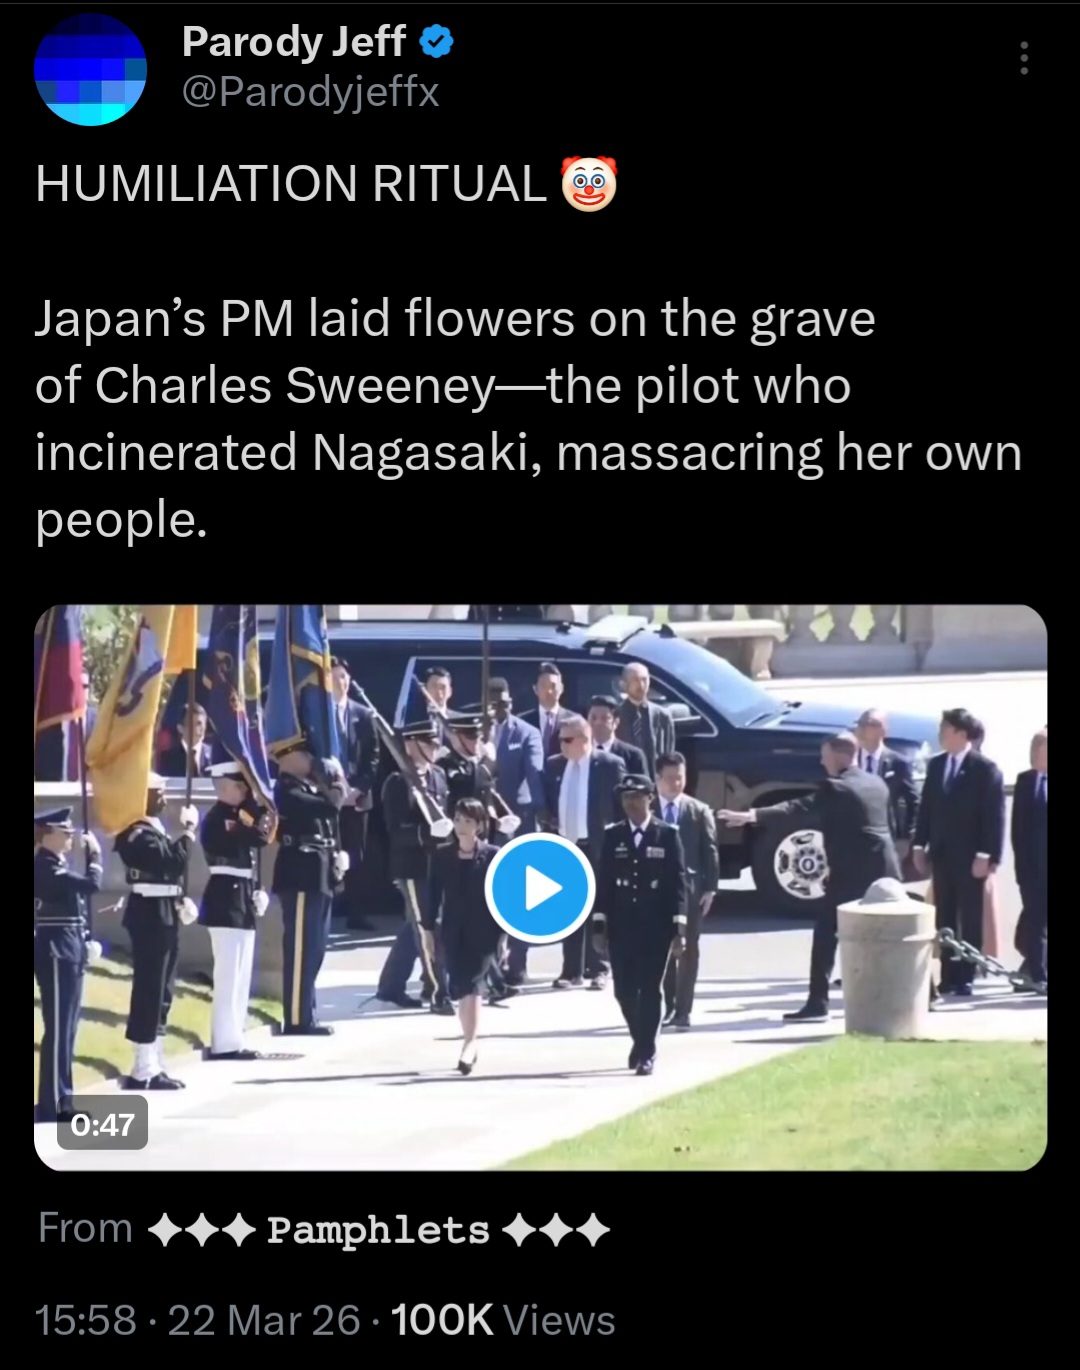View the 100K Views count
This screenshot has height=1370, width=1080.
click(x=503, y=1320)
